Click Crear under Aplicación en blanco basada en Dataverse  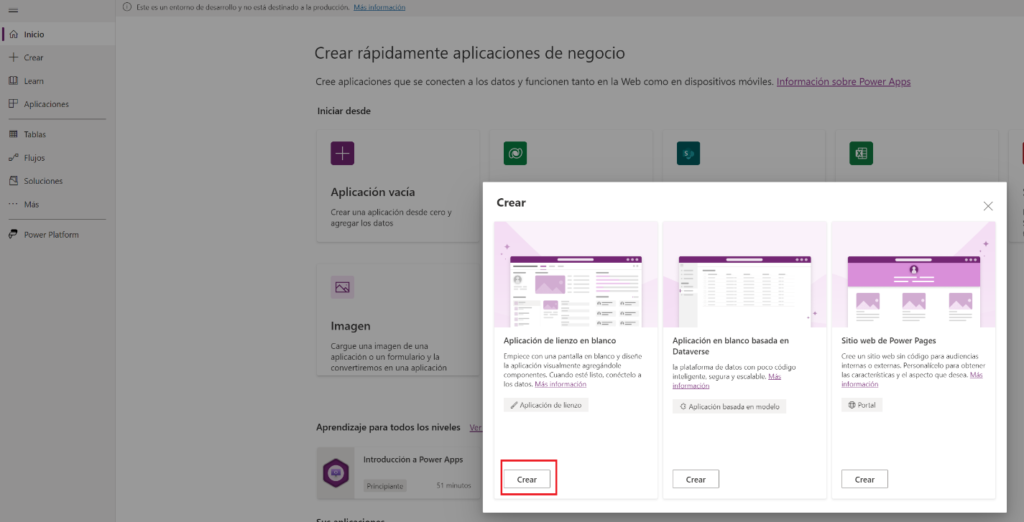click(x=696, y=480)
